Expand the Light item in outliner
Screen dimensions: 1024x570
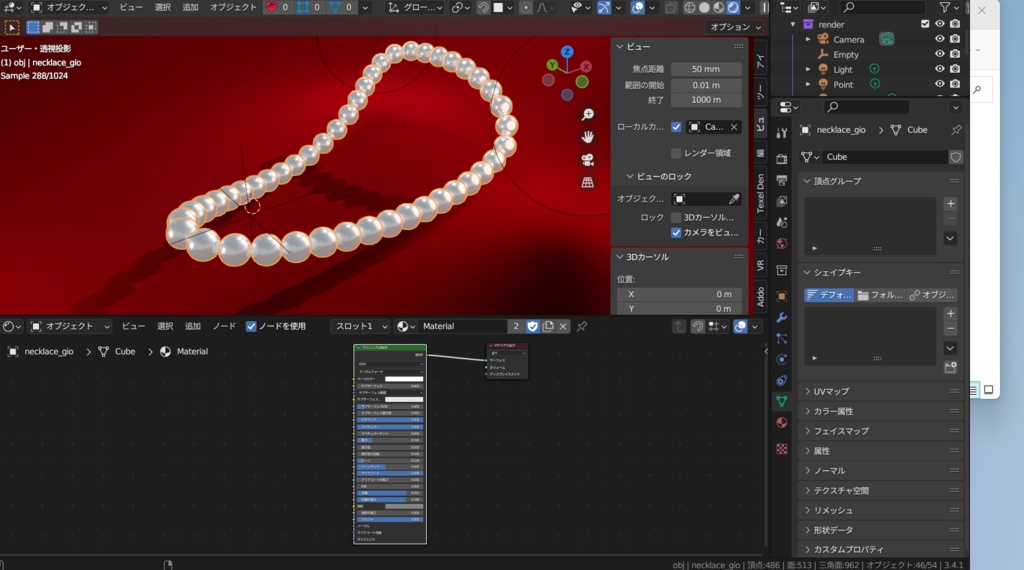pyautogui.click(x=809, y=70)
